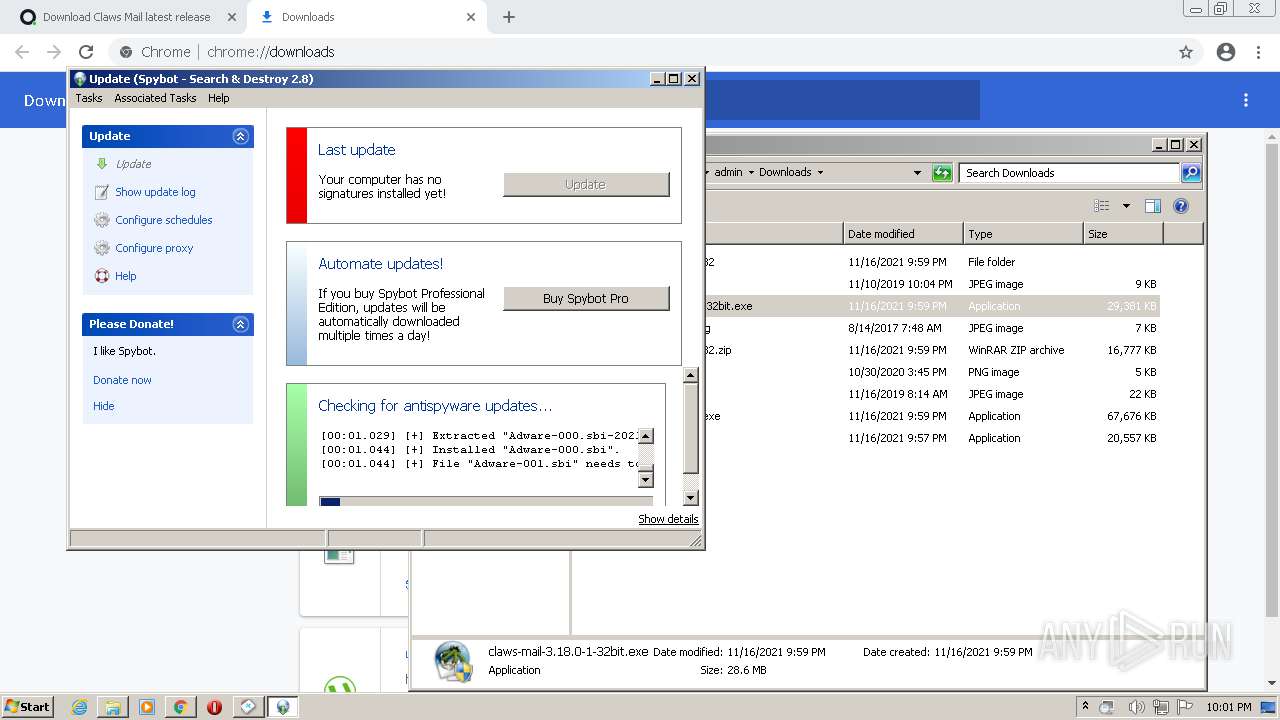Screen dimensions: 1280x720
Task: Click the Buy Spybot Pro button
Action: pyautogui.click(x=586, y=298)
